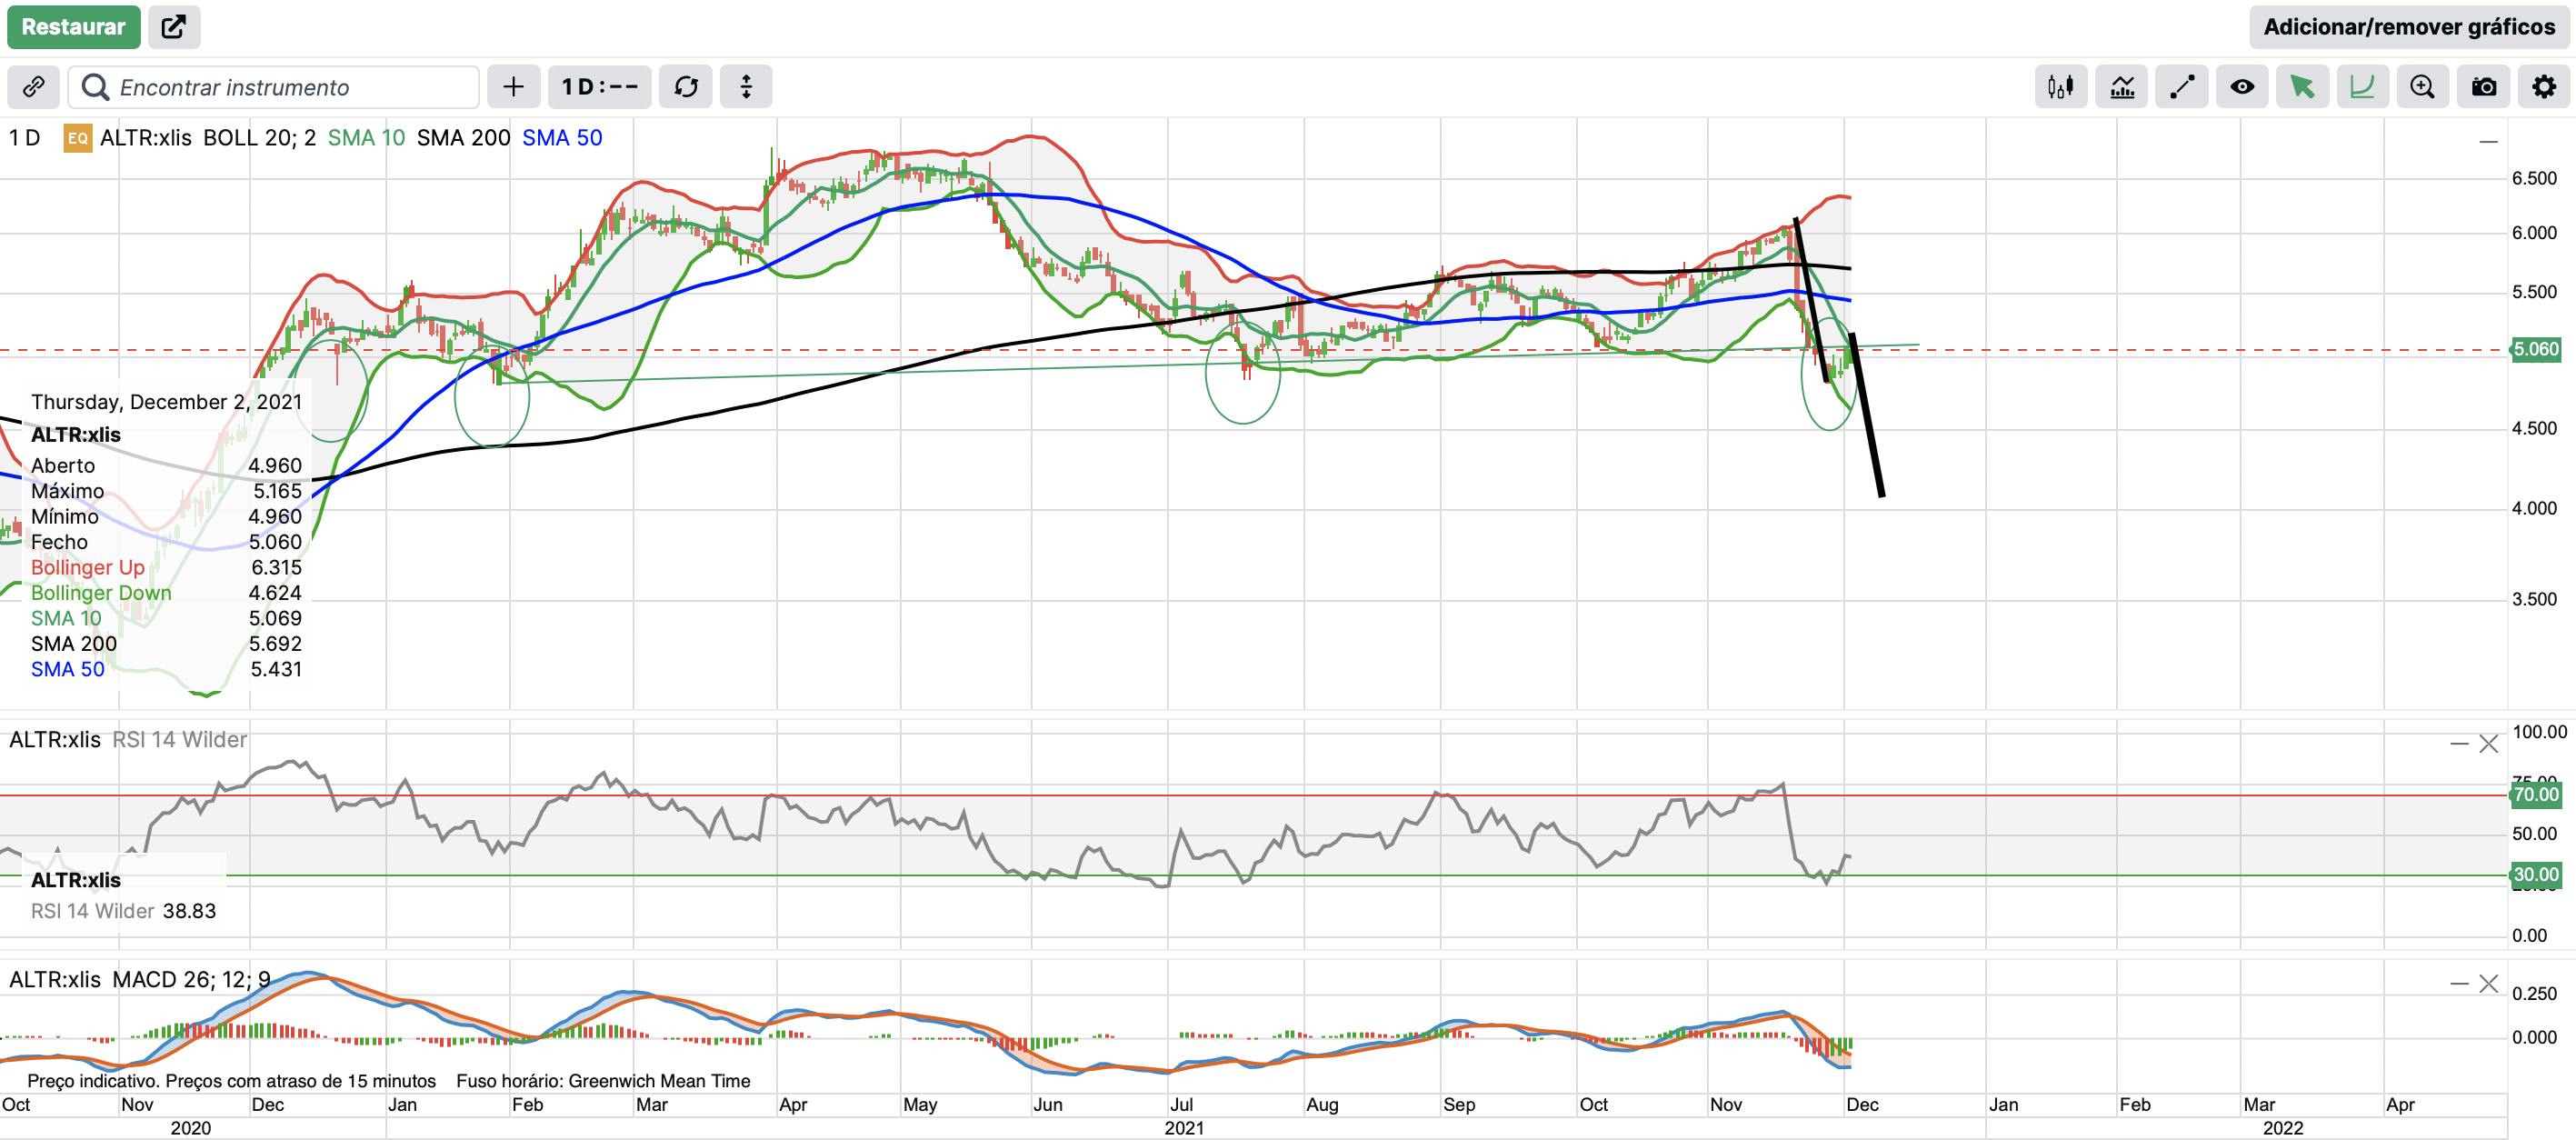The image size is (2576, 1140).
Task: Open the 1 D time interval dropdown
Action: click(x=599, y=87)
